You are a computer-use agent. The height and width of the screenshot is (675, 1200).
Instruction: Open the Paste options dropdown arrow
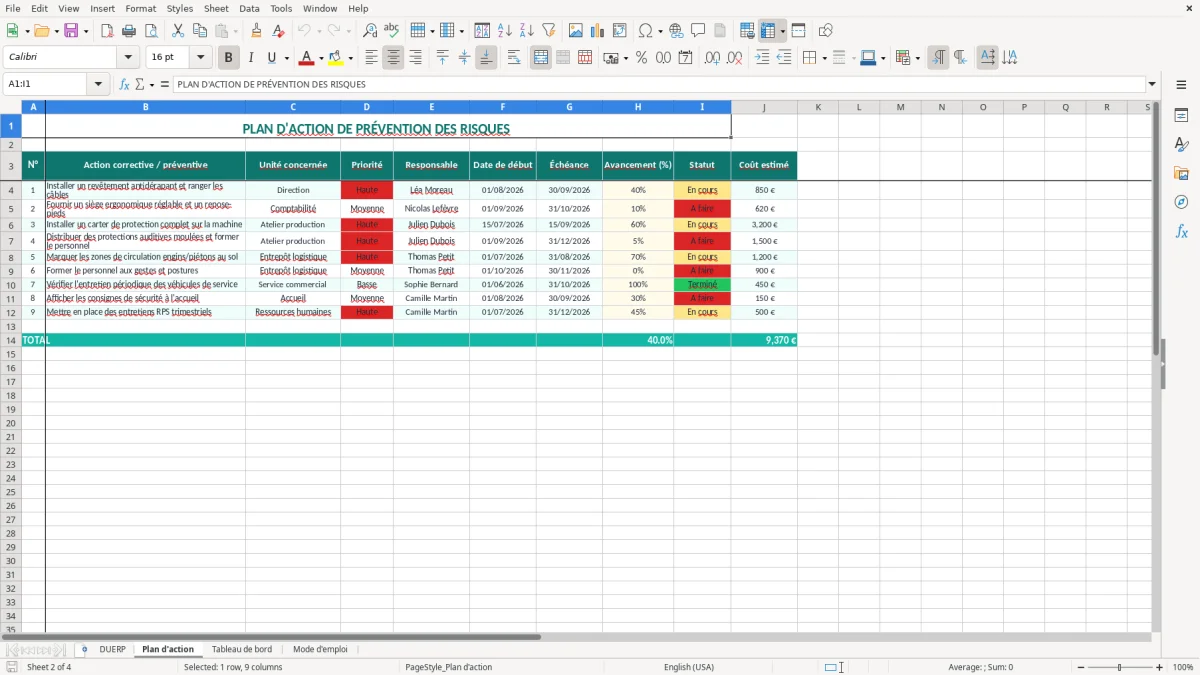237,31
